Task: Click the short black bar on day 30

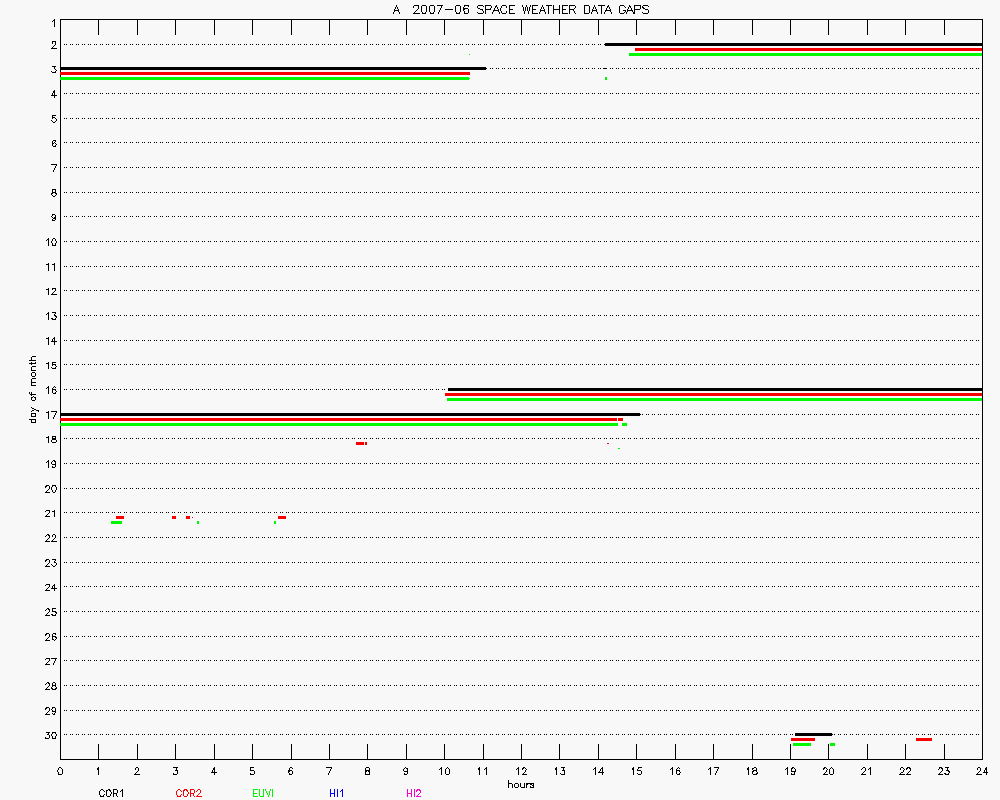Action: [x=812, y=734]
